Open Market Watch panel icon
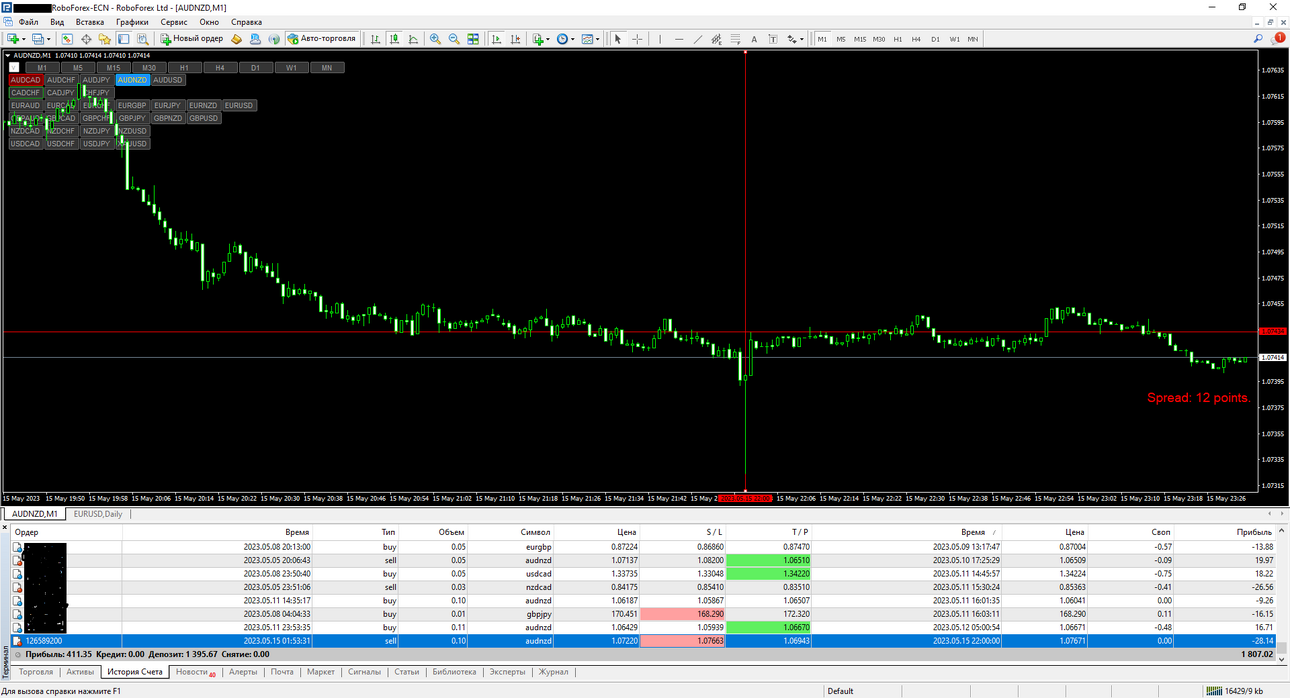The width and height of the screenshot is (1290, 698). click(67, 39)
